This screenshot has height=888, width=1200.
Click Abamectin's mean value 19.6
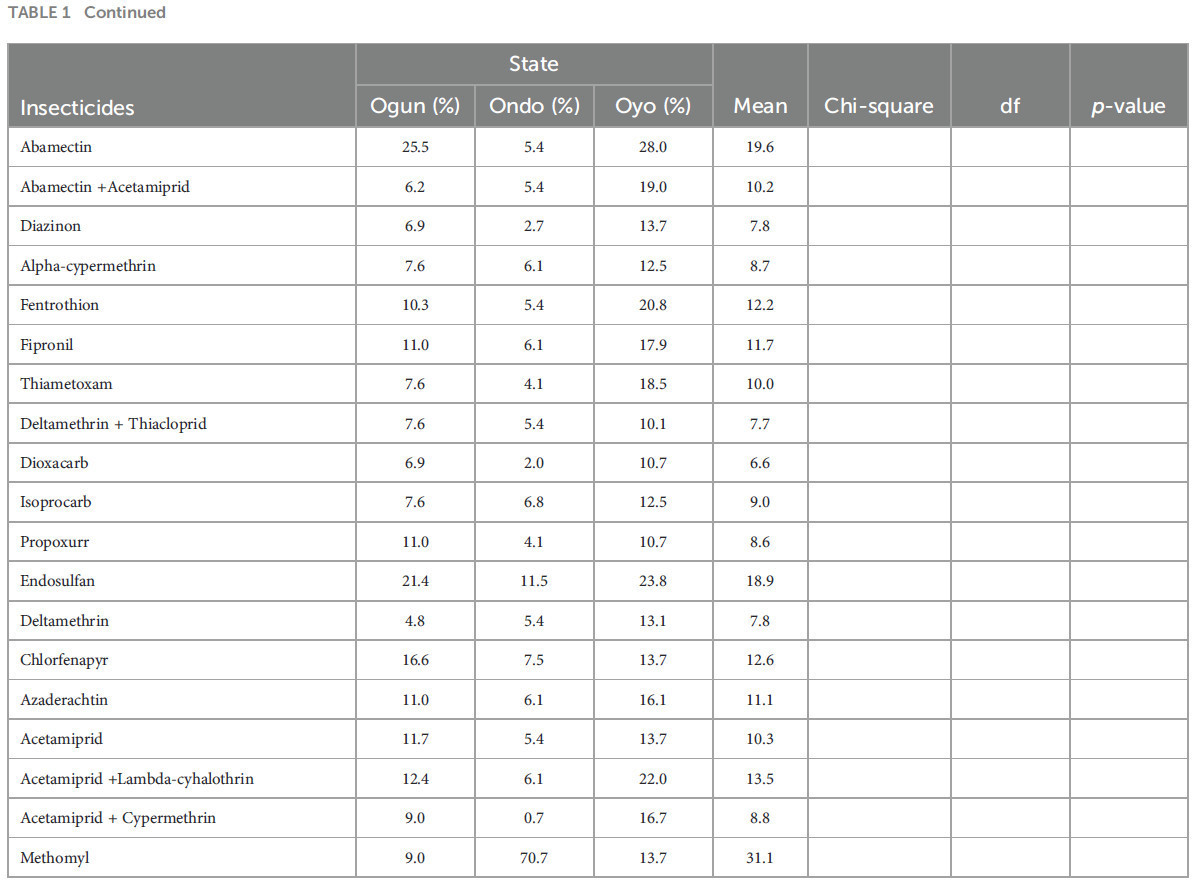(x=760, y=147)
